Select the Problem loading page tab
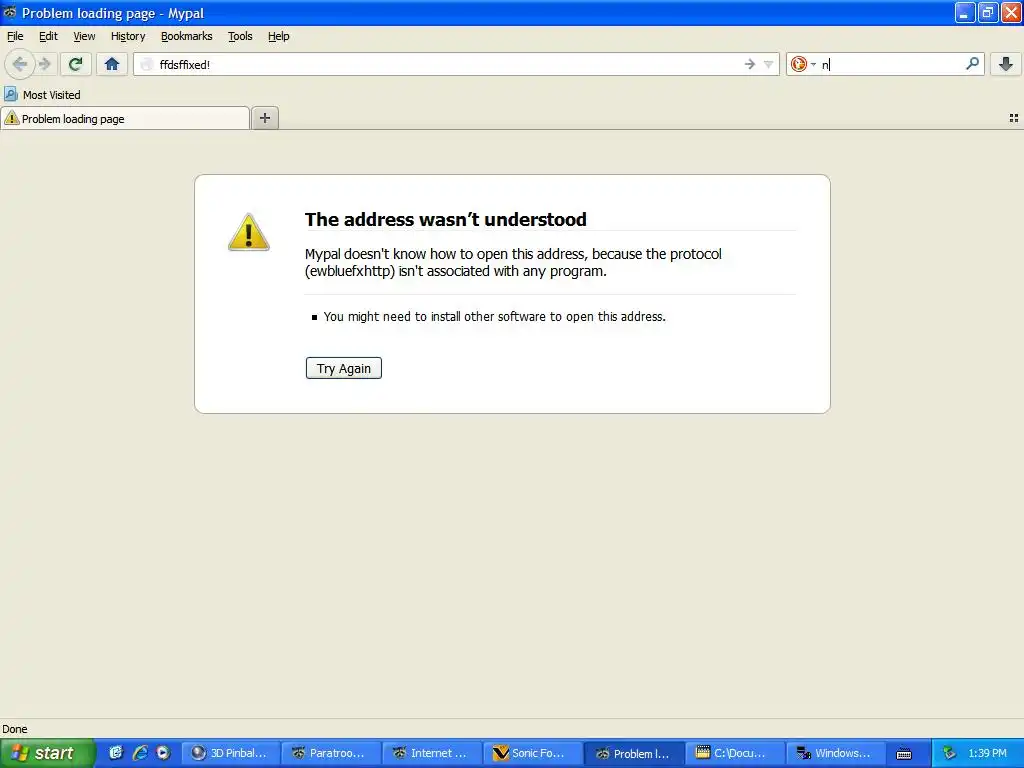1024x768 pixels. (125, 119)
